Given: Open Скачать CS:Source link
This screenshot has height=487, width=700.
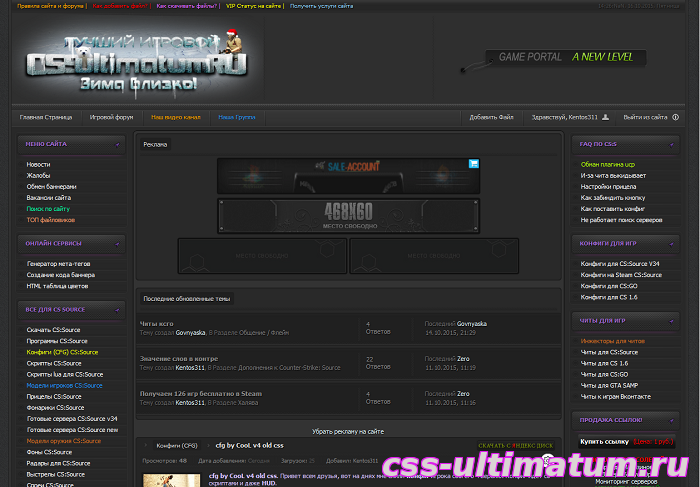Looking at the screenshot, I should coord(54,330).
